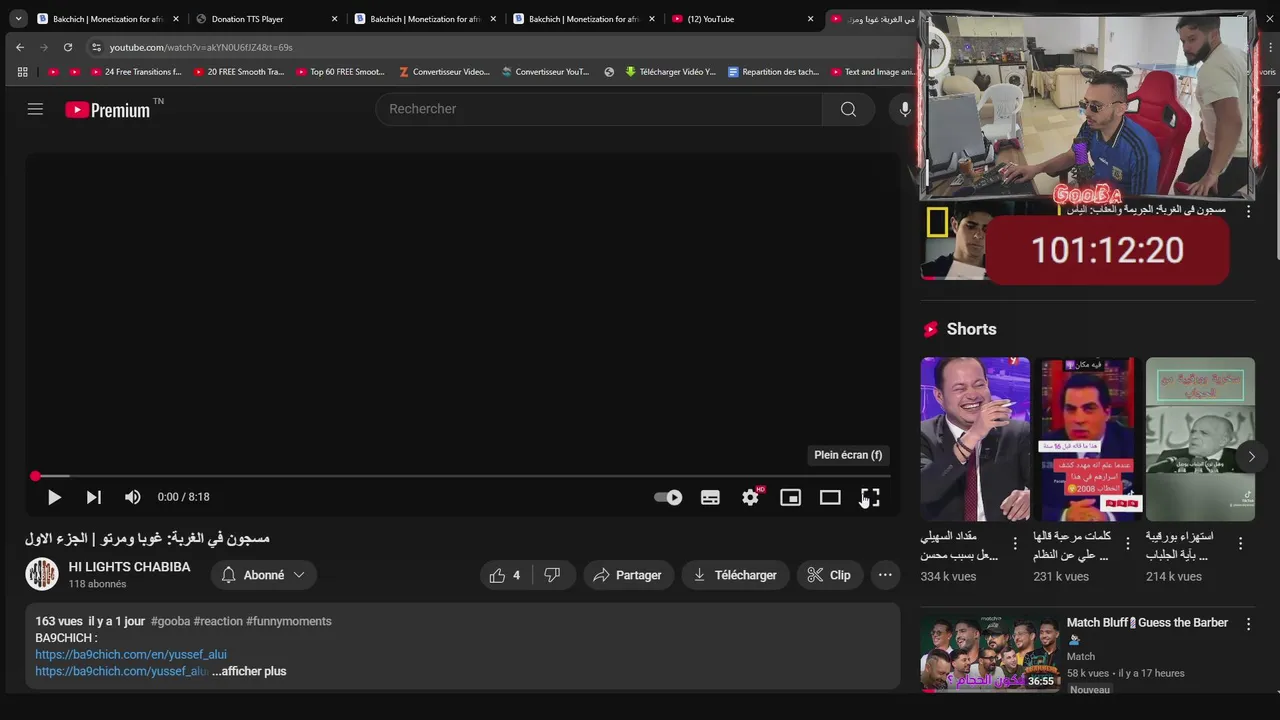Viewport: 1280px width, 720px height.
Task: Close the (12) YouTube tab
Action: click(810, 19)
